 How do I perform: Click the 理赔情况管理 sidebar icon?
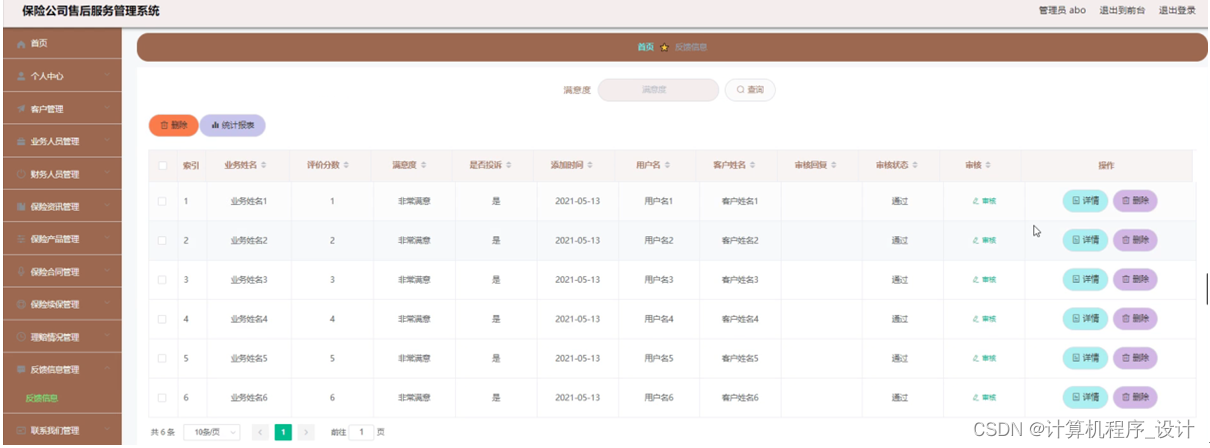(22, 337)
